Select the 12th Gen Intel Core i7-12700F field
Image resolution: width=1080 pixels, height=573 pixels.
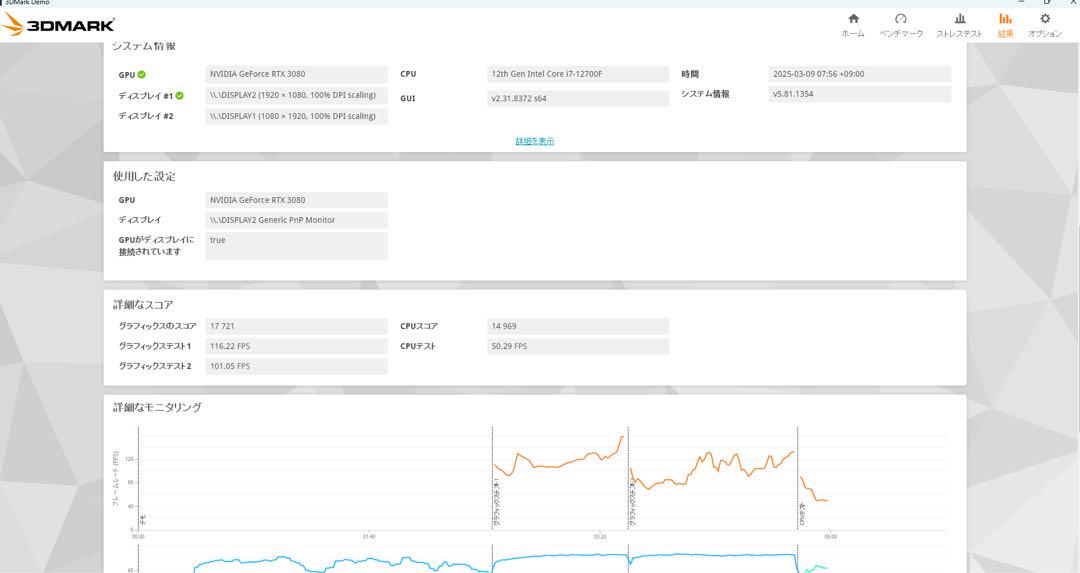click(x=578, y=74)
